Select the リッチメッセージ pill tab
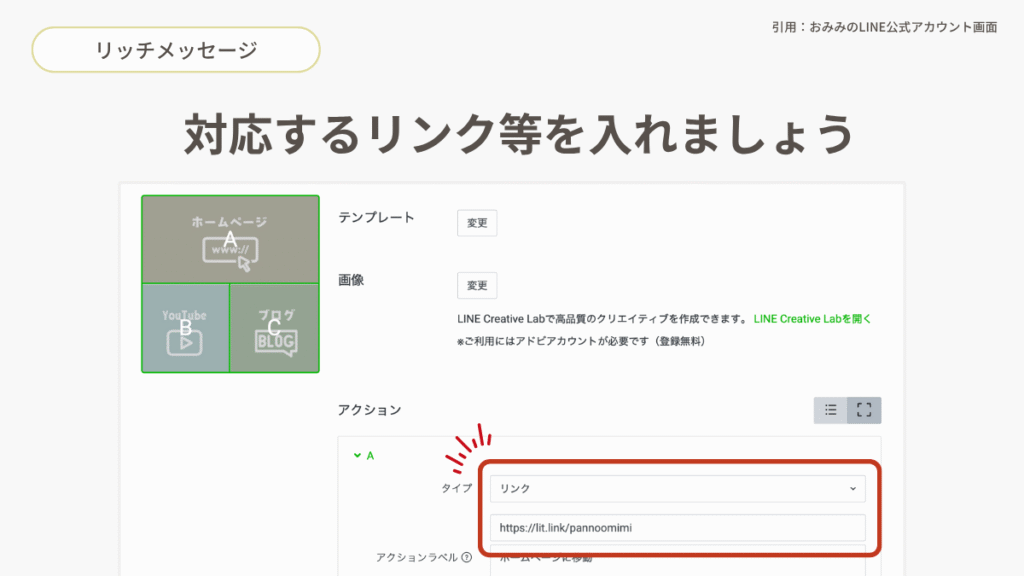Viewport: 1024px width, 576px height. click(x=176, y=50)
